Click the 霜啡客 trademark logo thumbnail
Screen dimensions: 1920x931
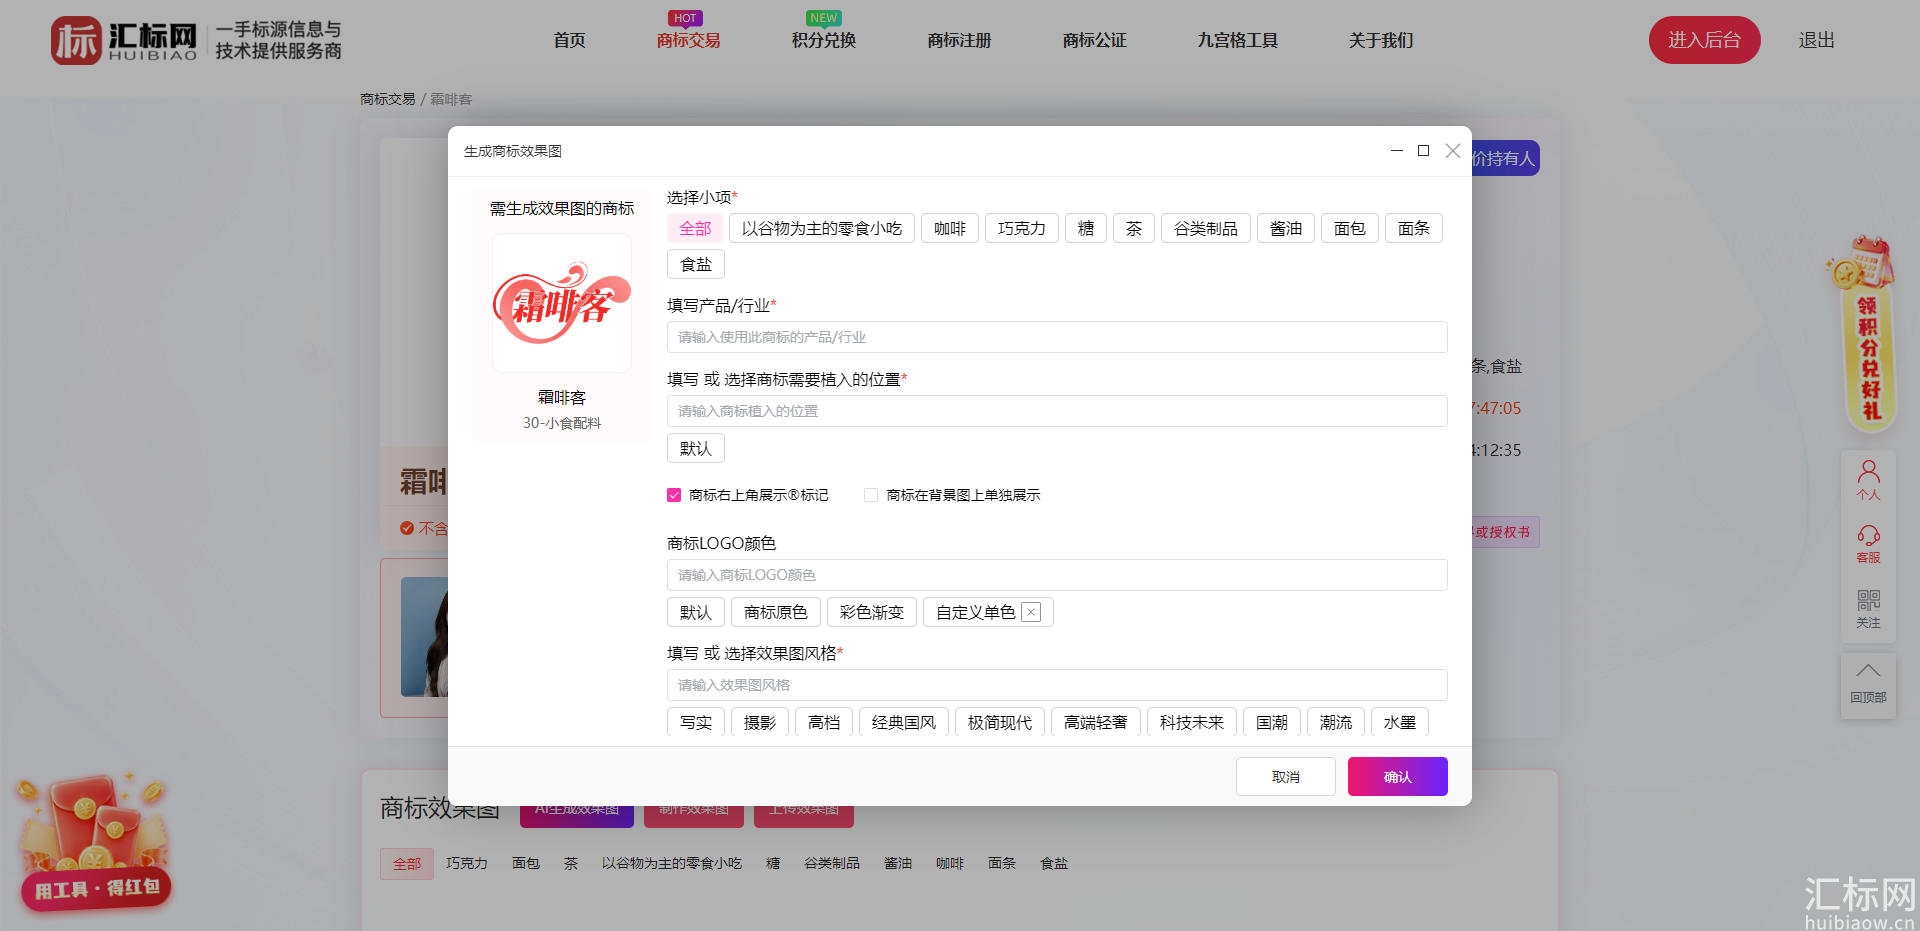coord(562,303)
